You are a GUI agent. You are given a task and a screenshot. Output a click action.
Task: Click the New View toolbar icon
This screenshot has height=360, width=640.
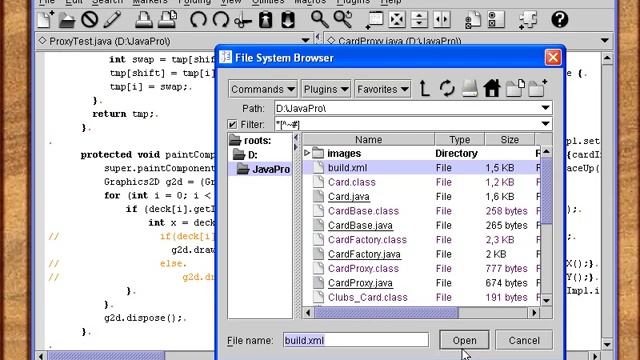(374, 20)
